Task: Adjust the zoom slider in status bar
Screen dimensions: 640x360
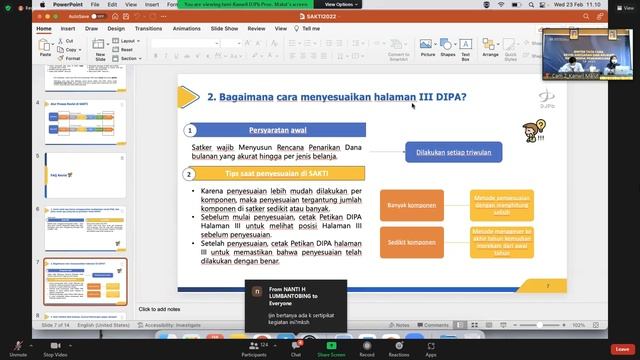Action: (x=539, y=325)
